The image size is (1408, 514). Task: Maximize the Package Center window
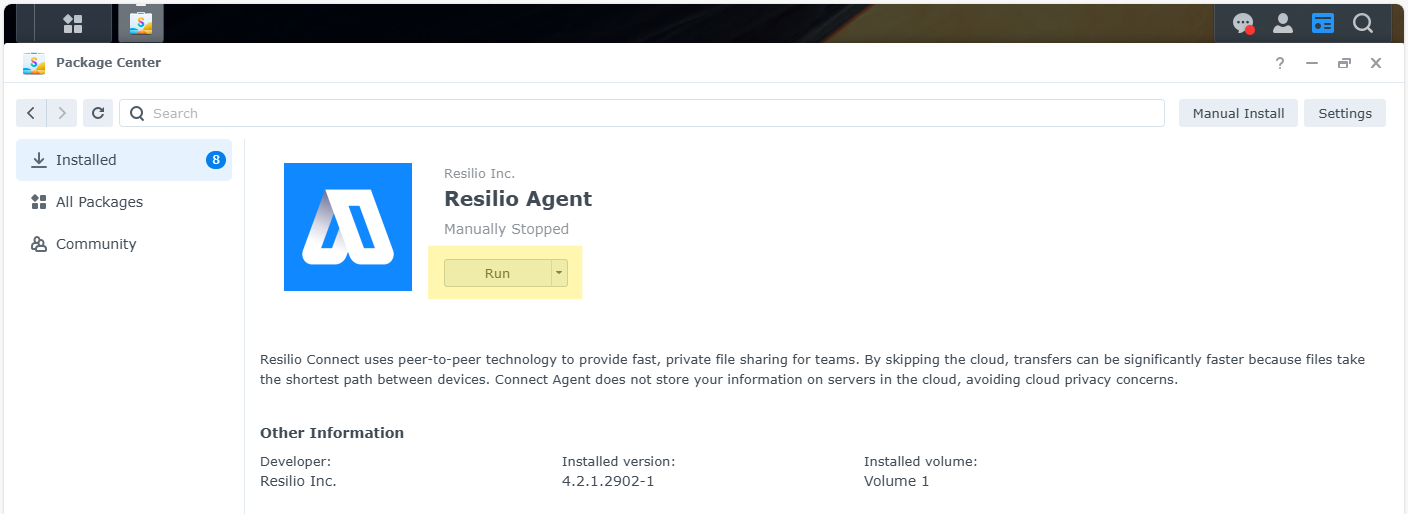(x=1344, y=63)
